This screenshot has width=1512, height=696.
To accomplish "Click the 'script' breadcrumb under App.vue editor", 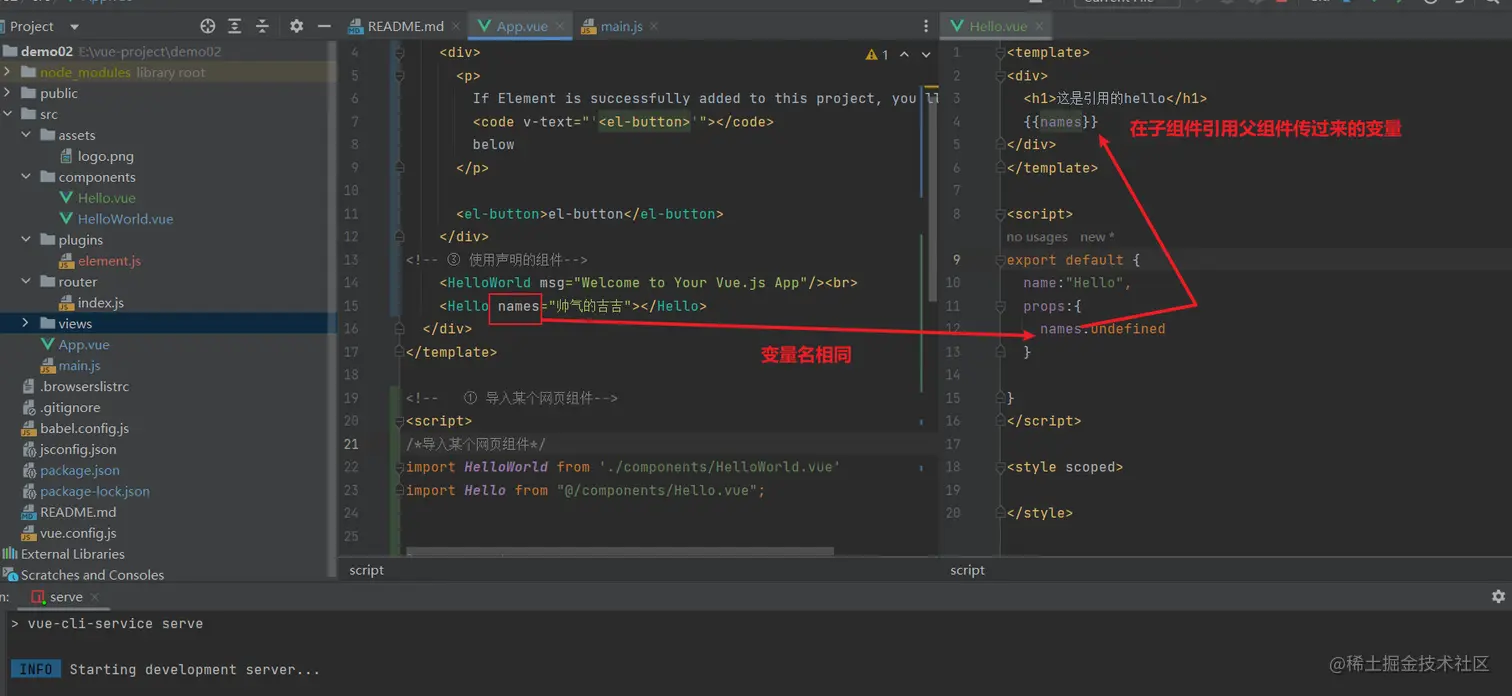I will tap(366, 570).
